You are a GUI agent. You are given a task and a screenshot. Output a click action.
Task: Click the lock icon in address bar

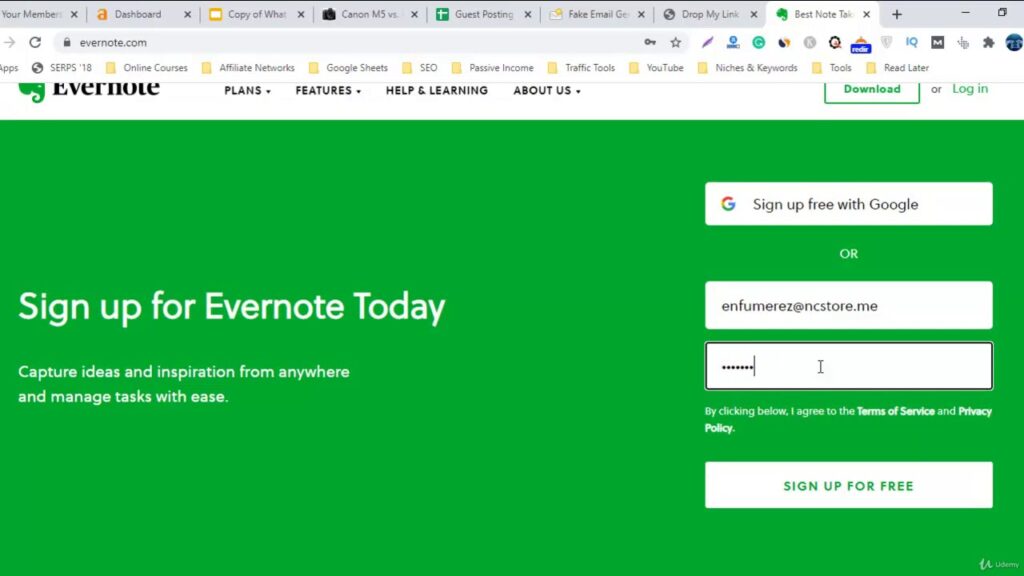coord(67,42)
